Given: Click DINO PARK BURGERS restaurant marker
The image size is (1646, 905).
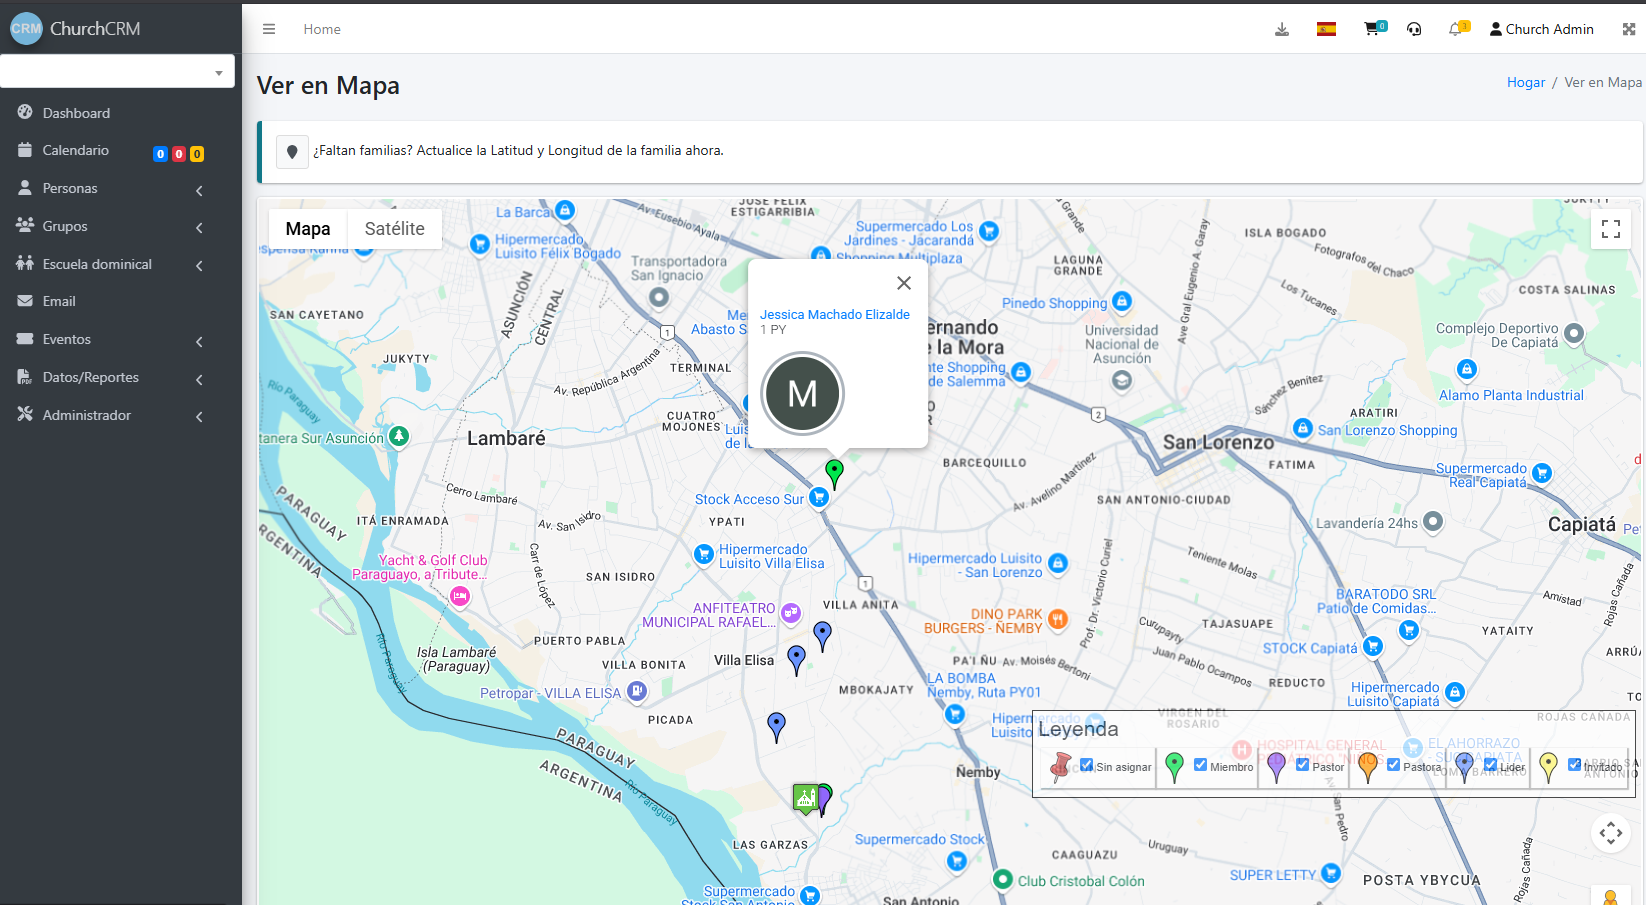Looking at the screenshot, I should [1058, 619].
